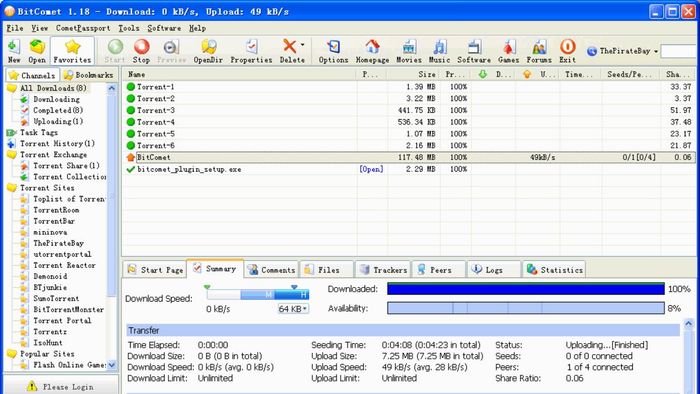The width and height of the screenshot is (700, 394).
Task: Click the sidebar scrollbar down arrow
Action: [112, 365]
